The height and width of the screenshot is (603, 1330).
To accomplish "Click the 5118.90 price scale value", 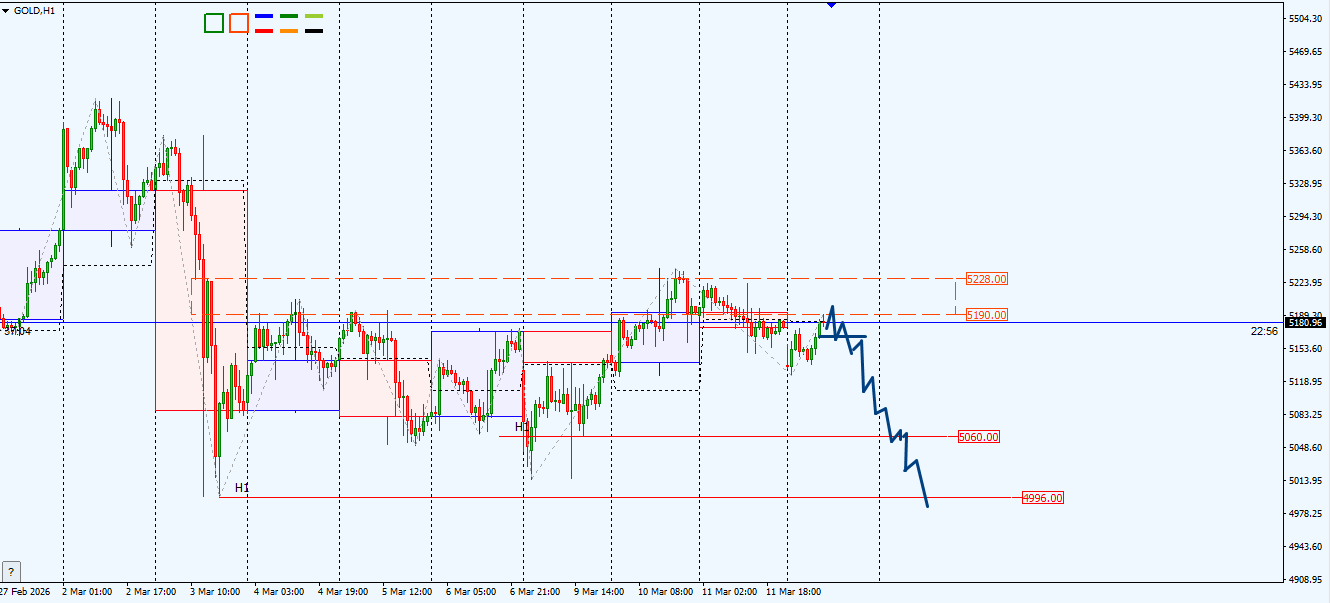I will [1307, 382].
